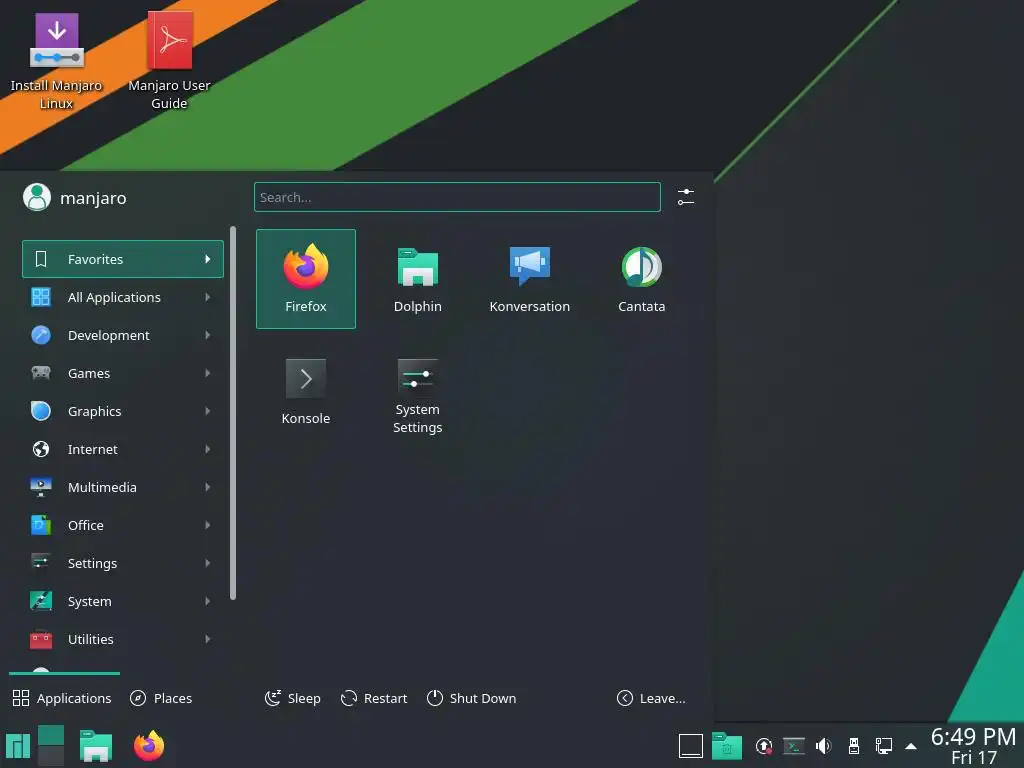Click the System category label
Image resolution: width=1024 pixels, height=768 pixels.
tap(89, 601)
